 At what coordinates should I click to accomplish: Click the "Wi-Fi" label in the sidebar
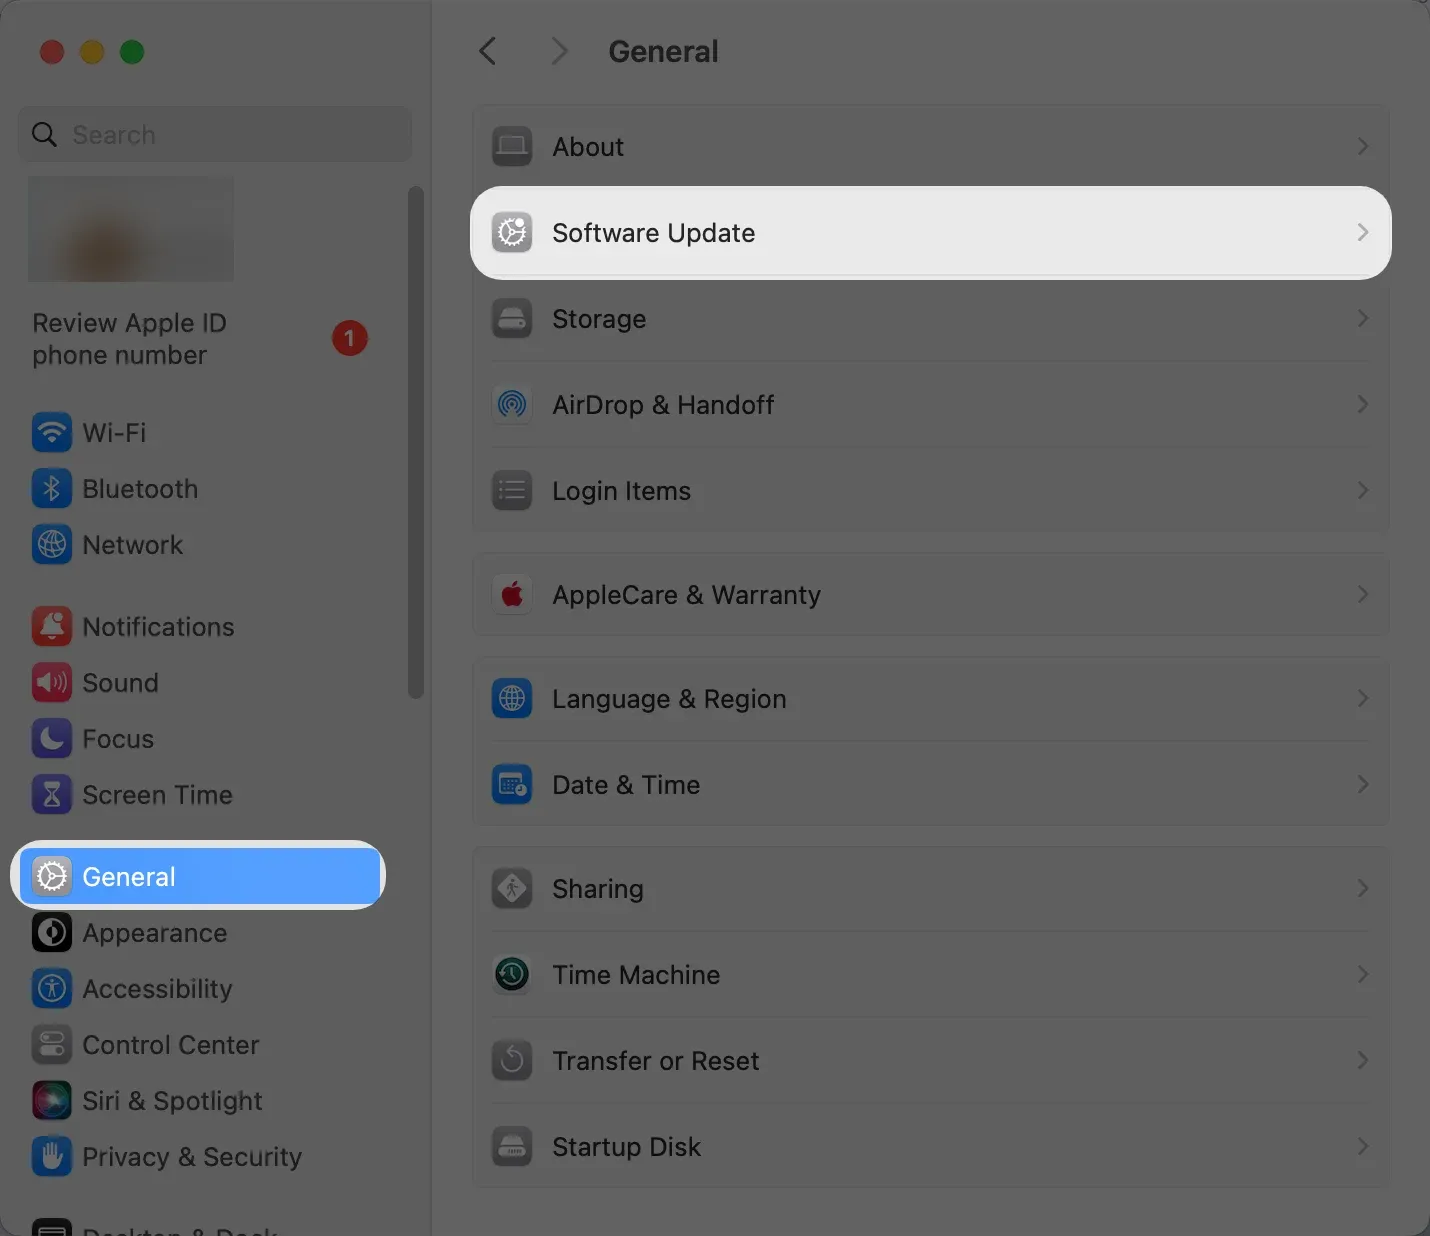coord(114,433)
